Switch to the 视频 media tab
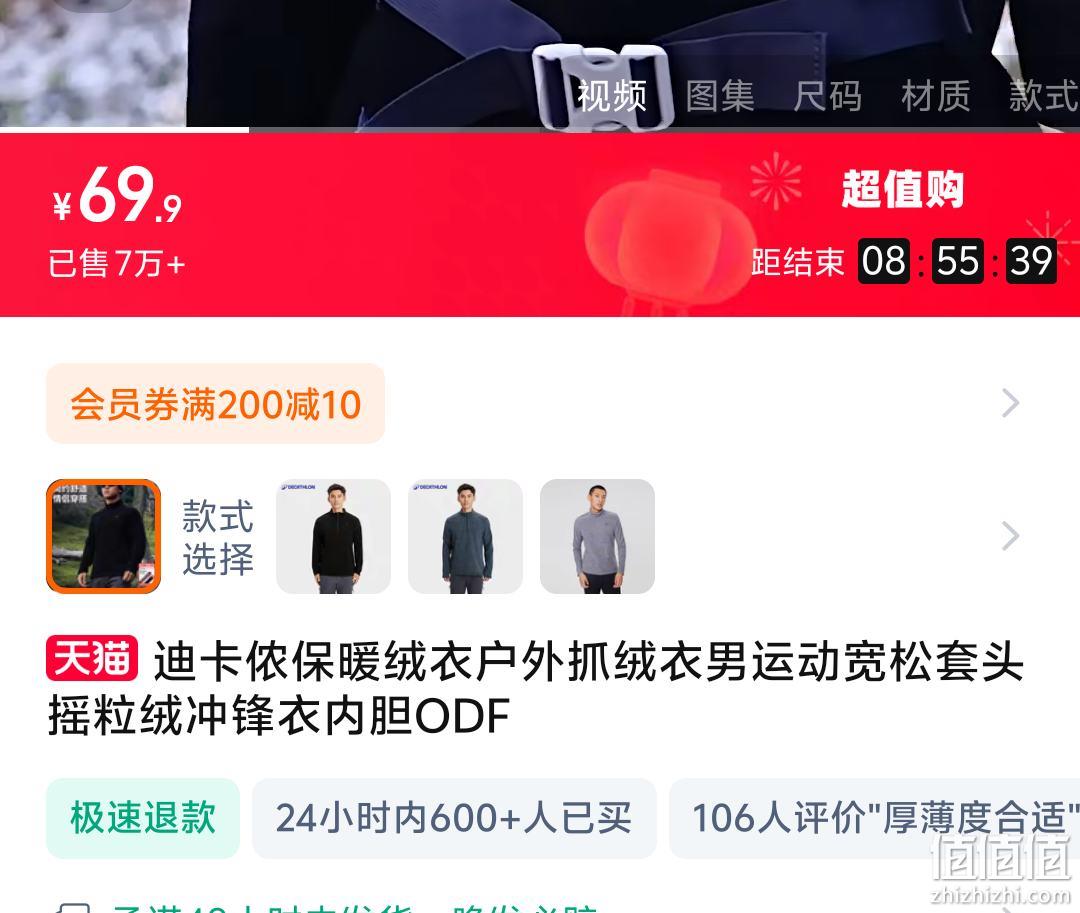Image resolution: width=1080 pixels, height=913 pixels. (611, 96)
